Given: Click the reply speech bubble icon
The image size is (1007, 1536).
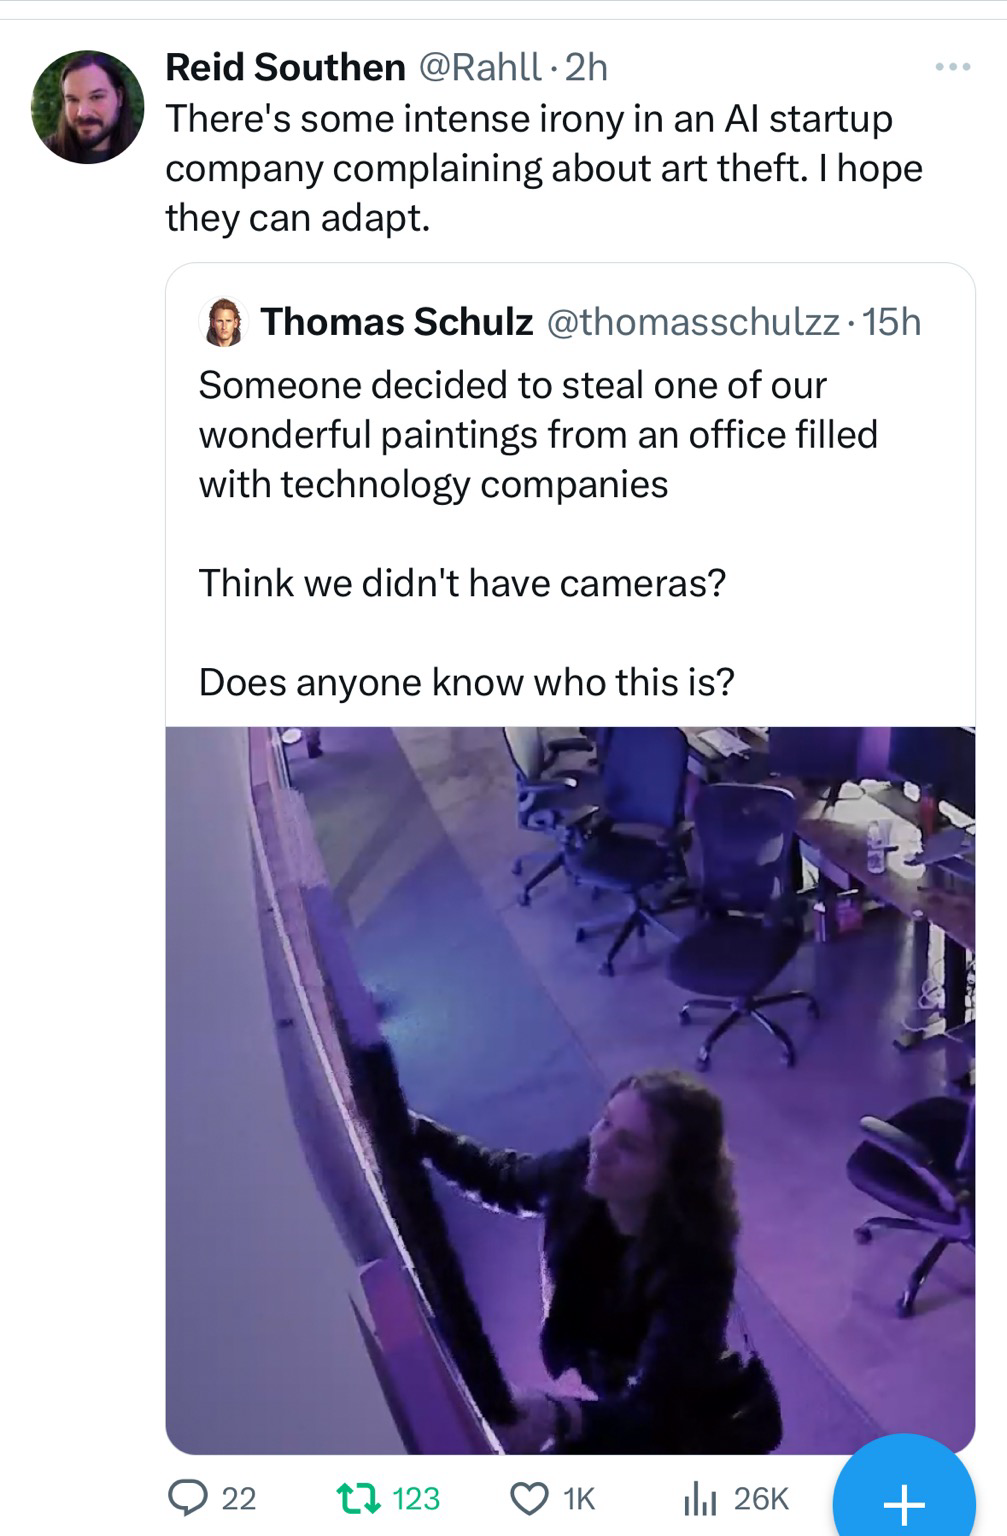Looking at the screenshot, I should coord(187,1497).
